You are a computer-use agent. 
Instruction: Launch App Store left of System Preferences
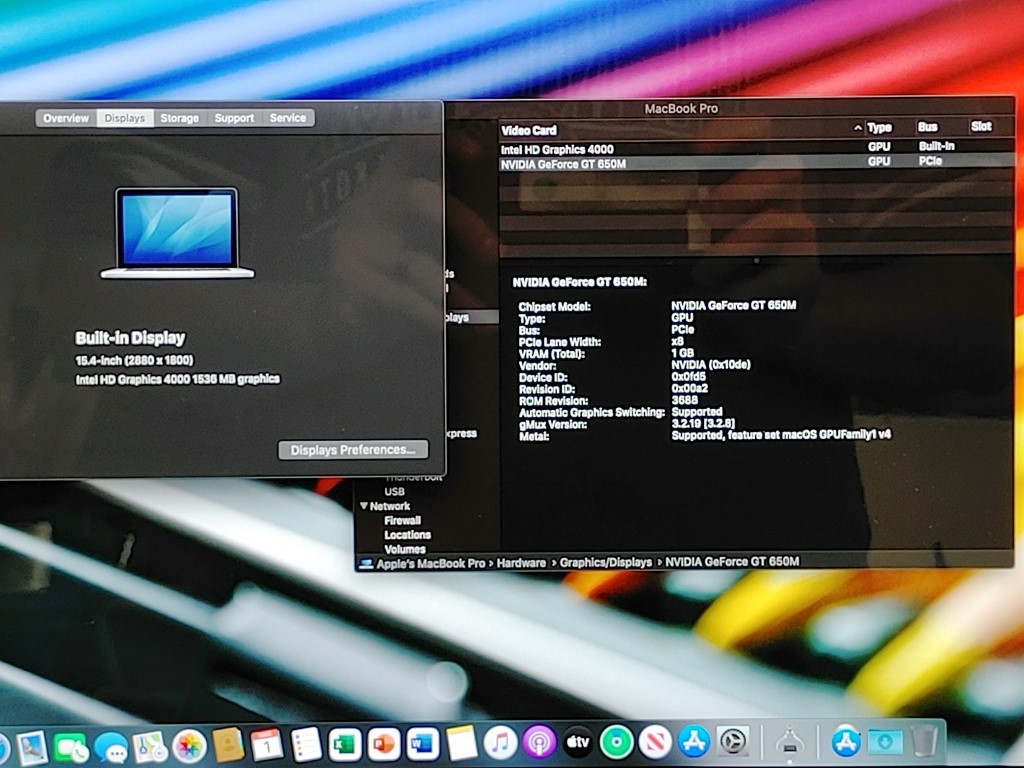click(694, 741)
